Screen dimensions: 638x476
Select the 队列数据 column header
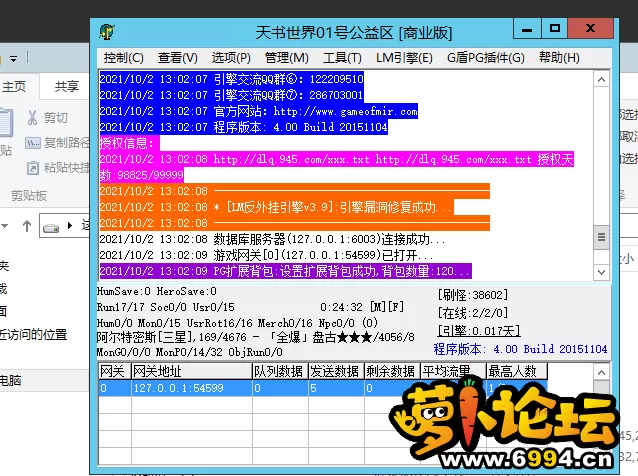pos(280,371)
